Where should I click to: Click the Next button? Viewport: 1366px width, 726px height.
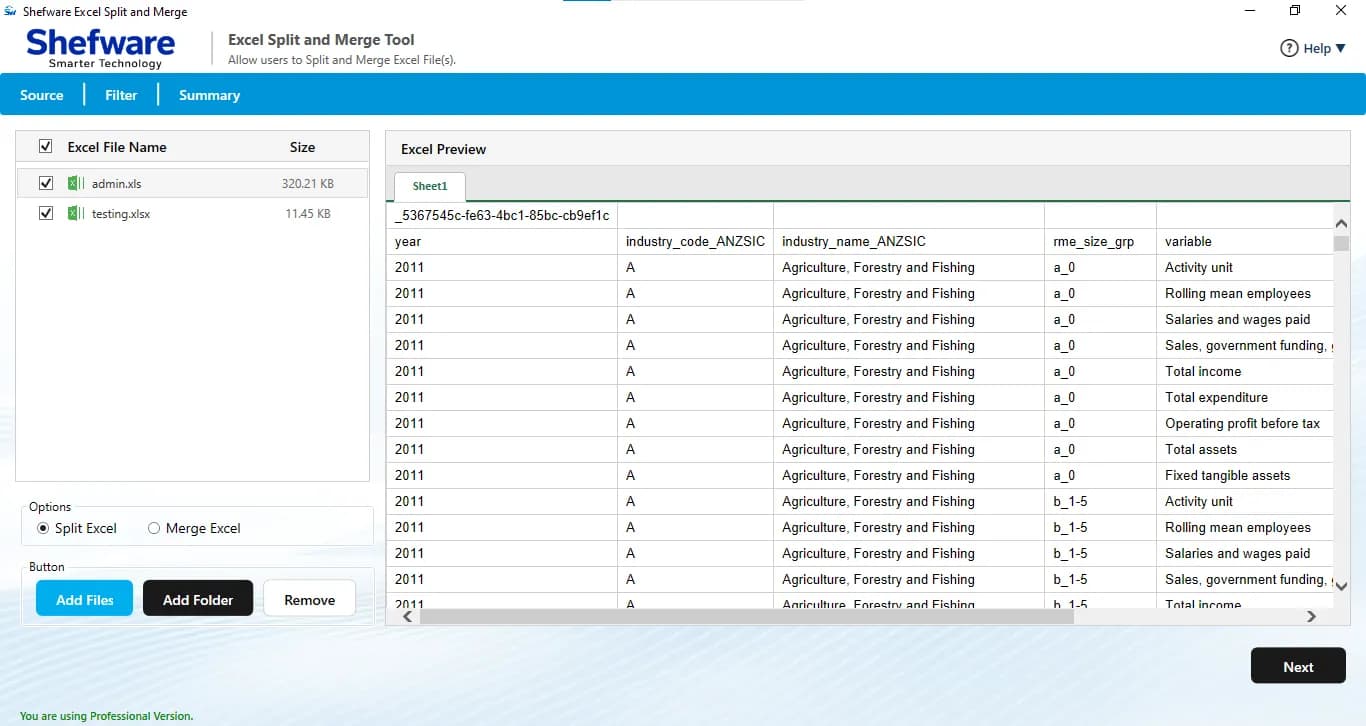click(1298, 667)
